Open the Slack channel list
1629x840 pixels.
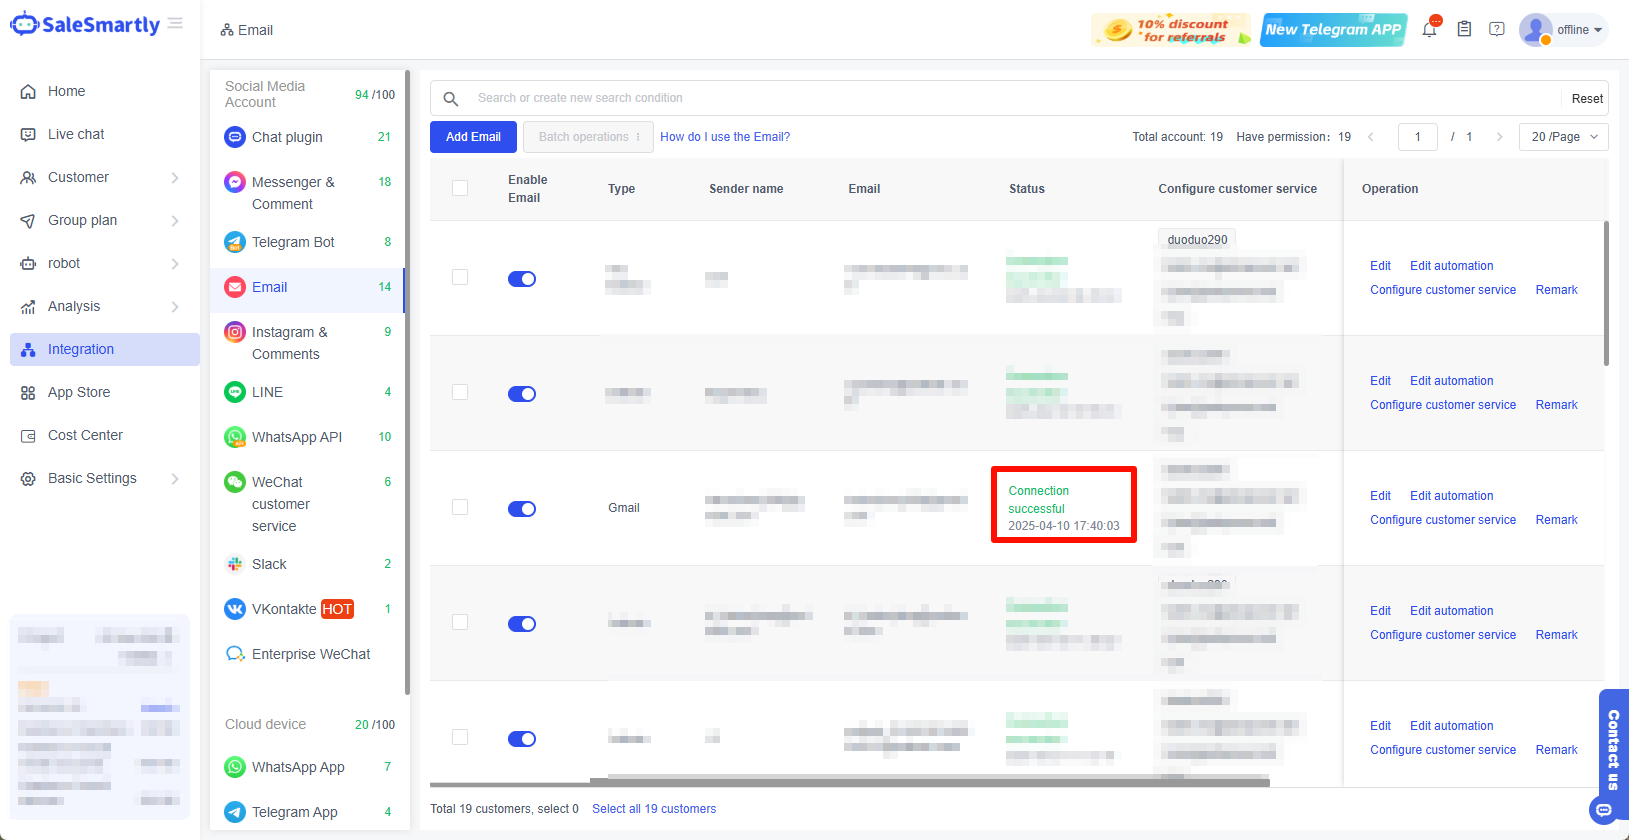[269, 564]
